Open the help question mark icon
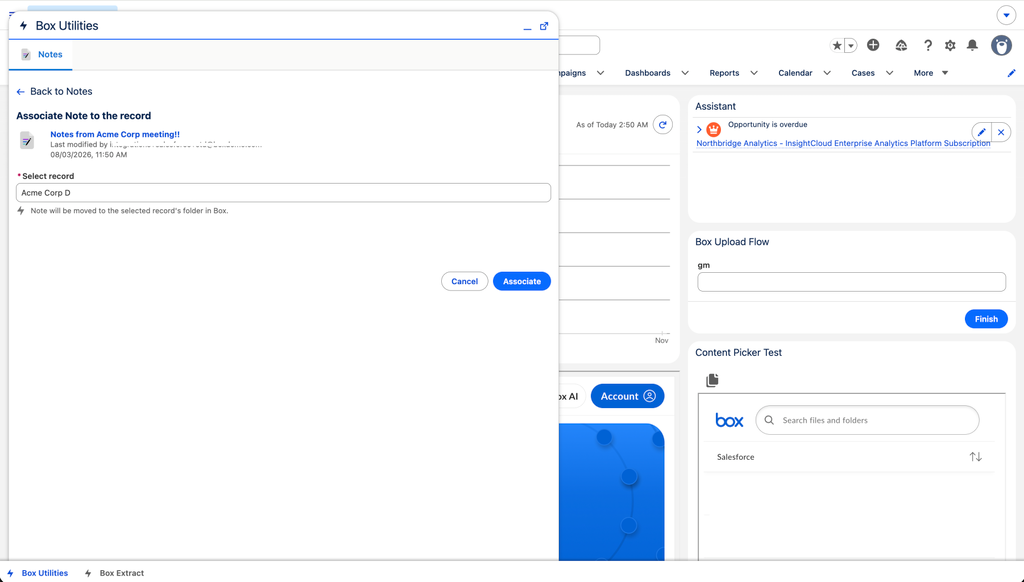Image resolution: width=1024 pixels, height=582 pixels. click(x=927, y=45)
